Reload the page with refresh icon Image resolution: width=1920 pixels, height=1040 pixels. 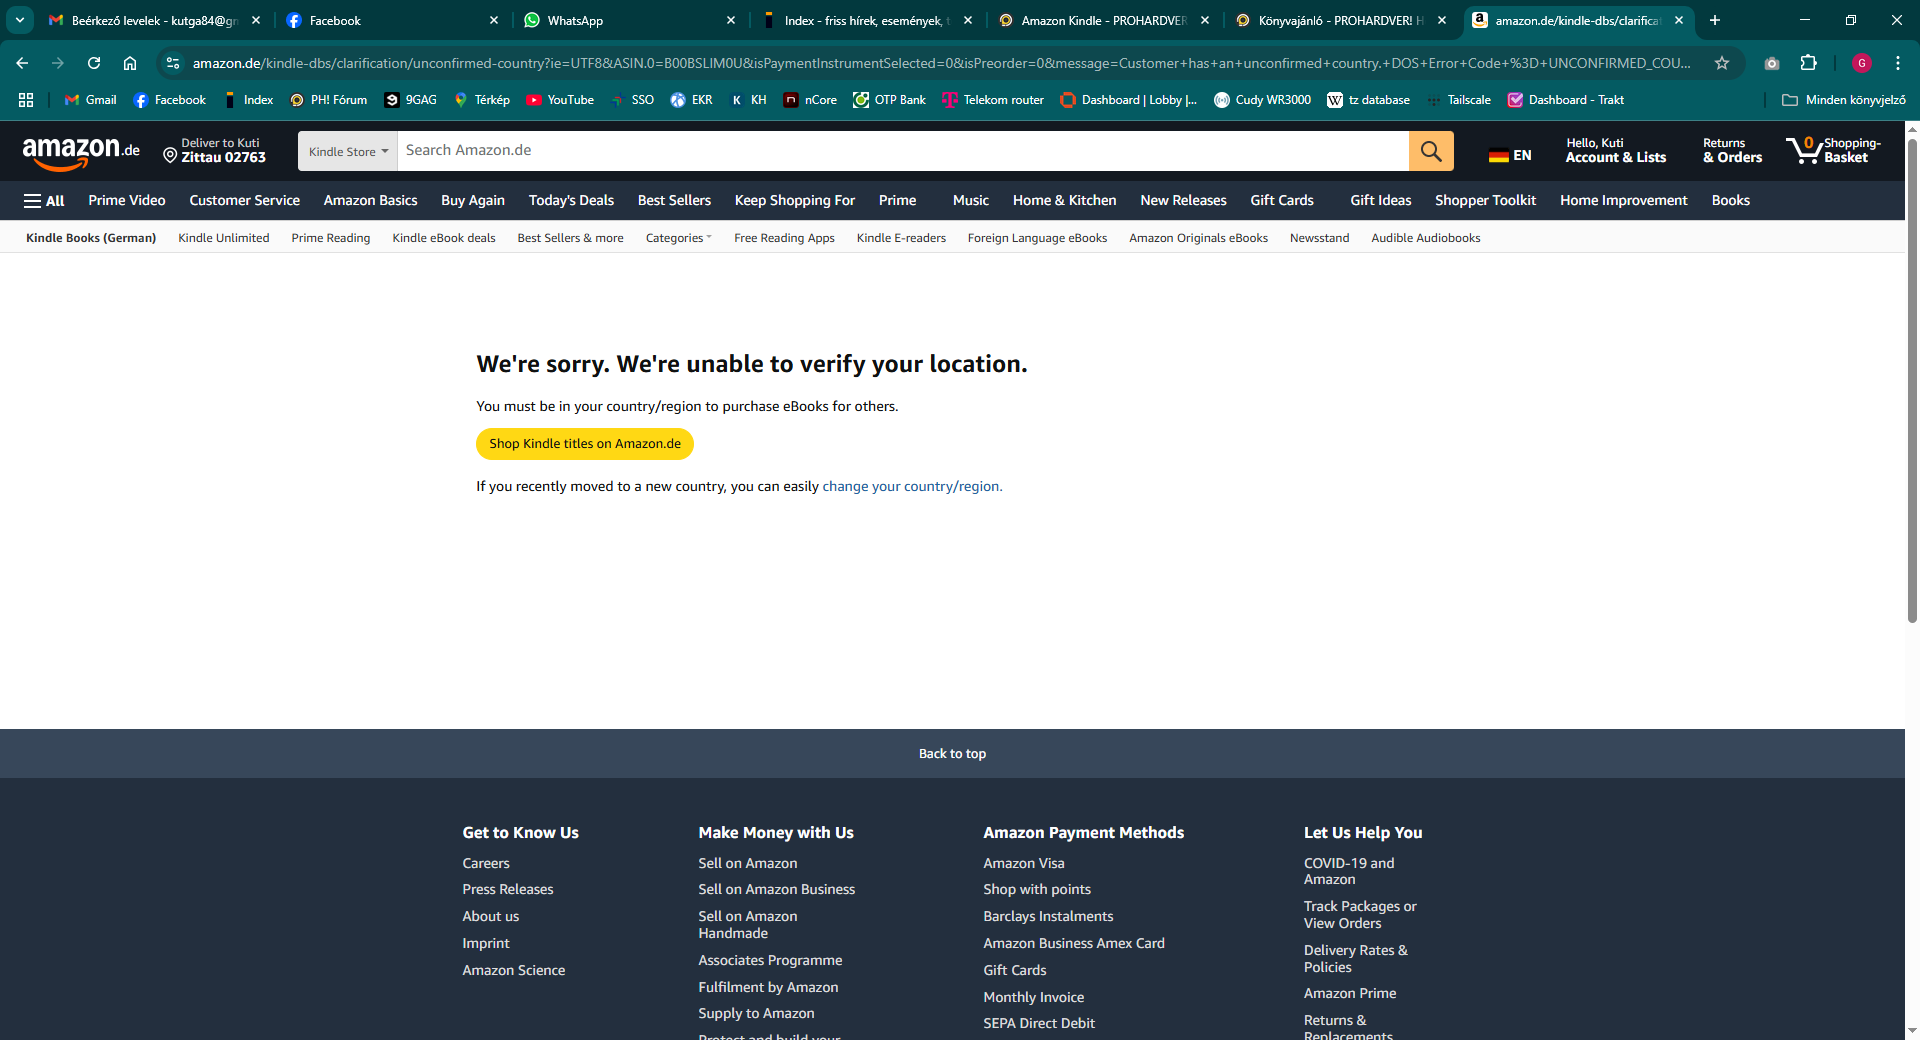click(x=94, y=63)
